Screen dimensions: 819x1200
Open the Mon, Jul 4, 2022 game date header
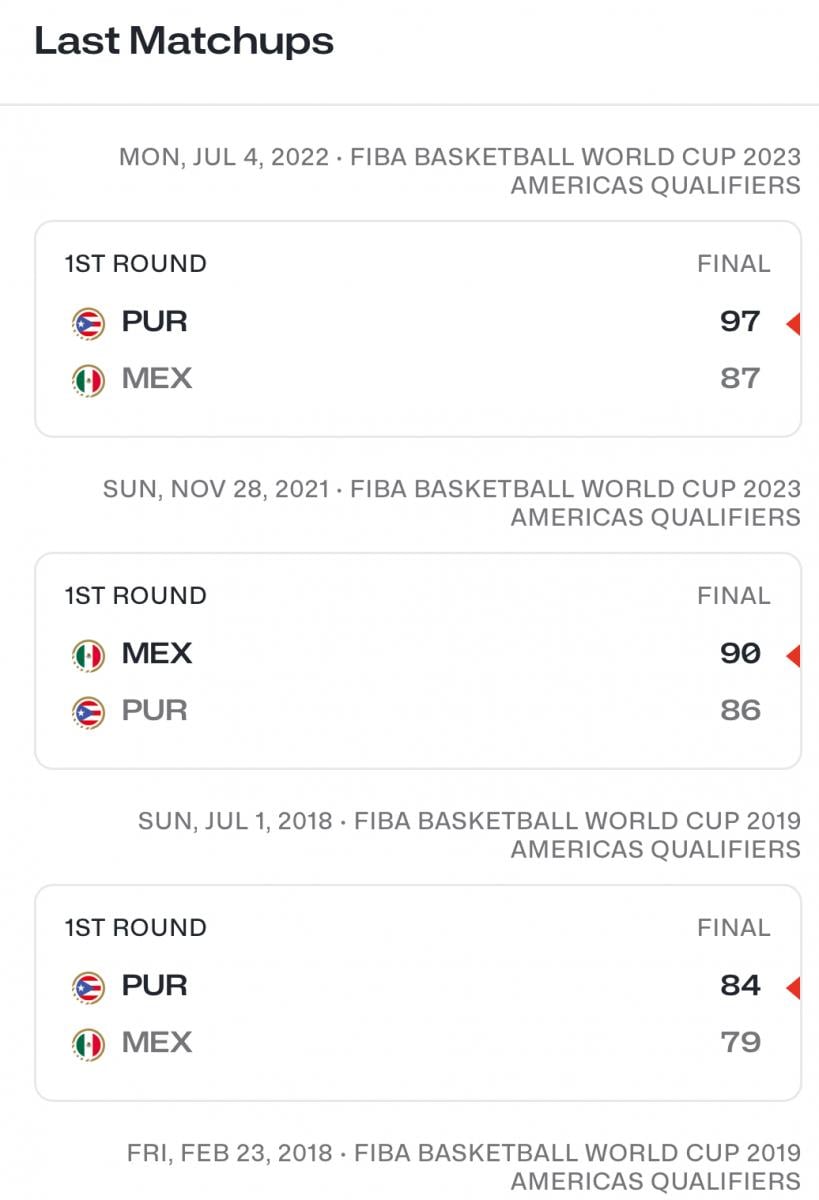click(460, 170)
